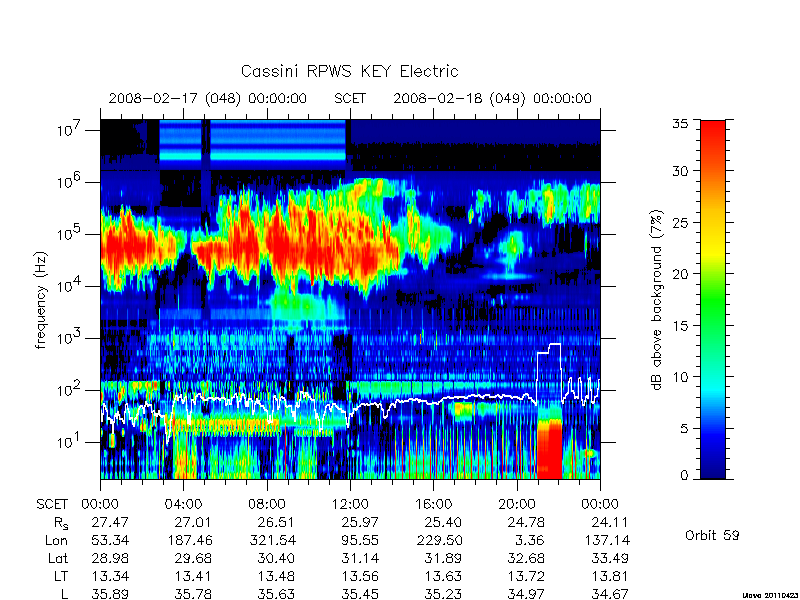Click the striped blue band near 10^7 Hz
The image size is (800, 600).
[x=253, y=145]
